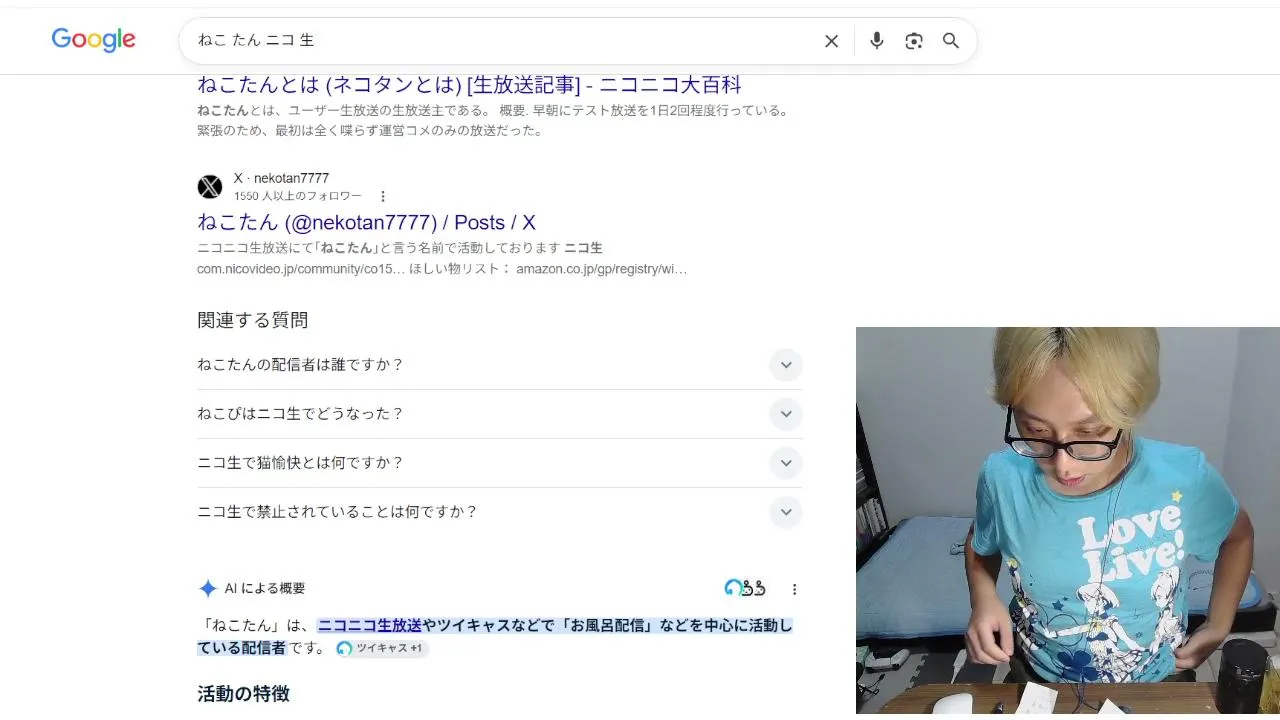This screenshot has height=720, width=1280.
Task: Click the highlighted ニコニコ生放送 text in AI overview
Action: [370, 625]
